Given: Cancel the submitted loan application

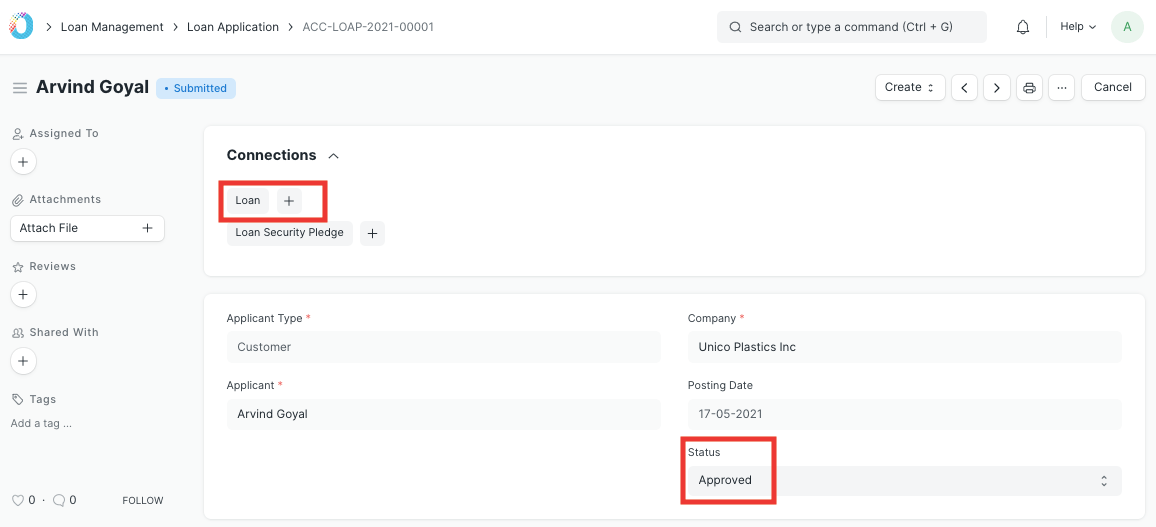Looking at the screenshot, I should click(1113, 88).
